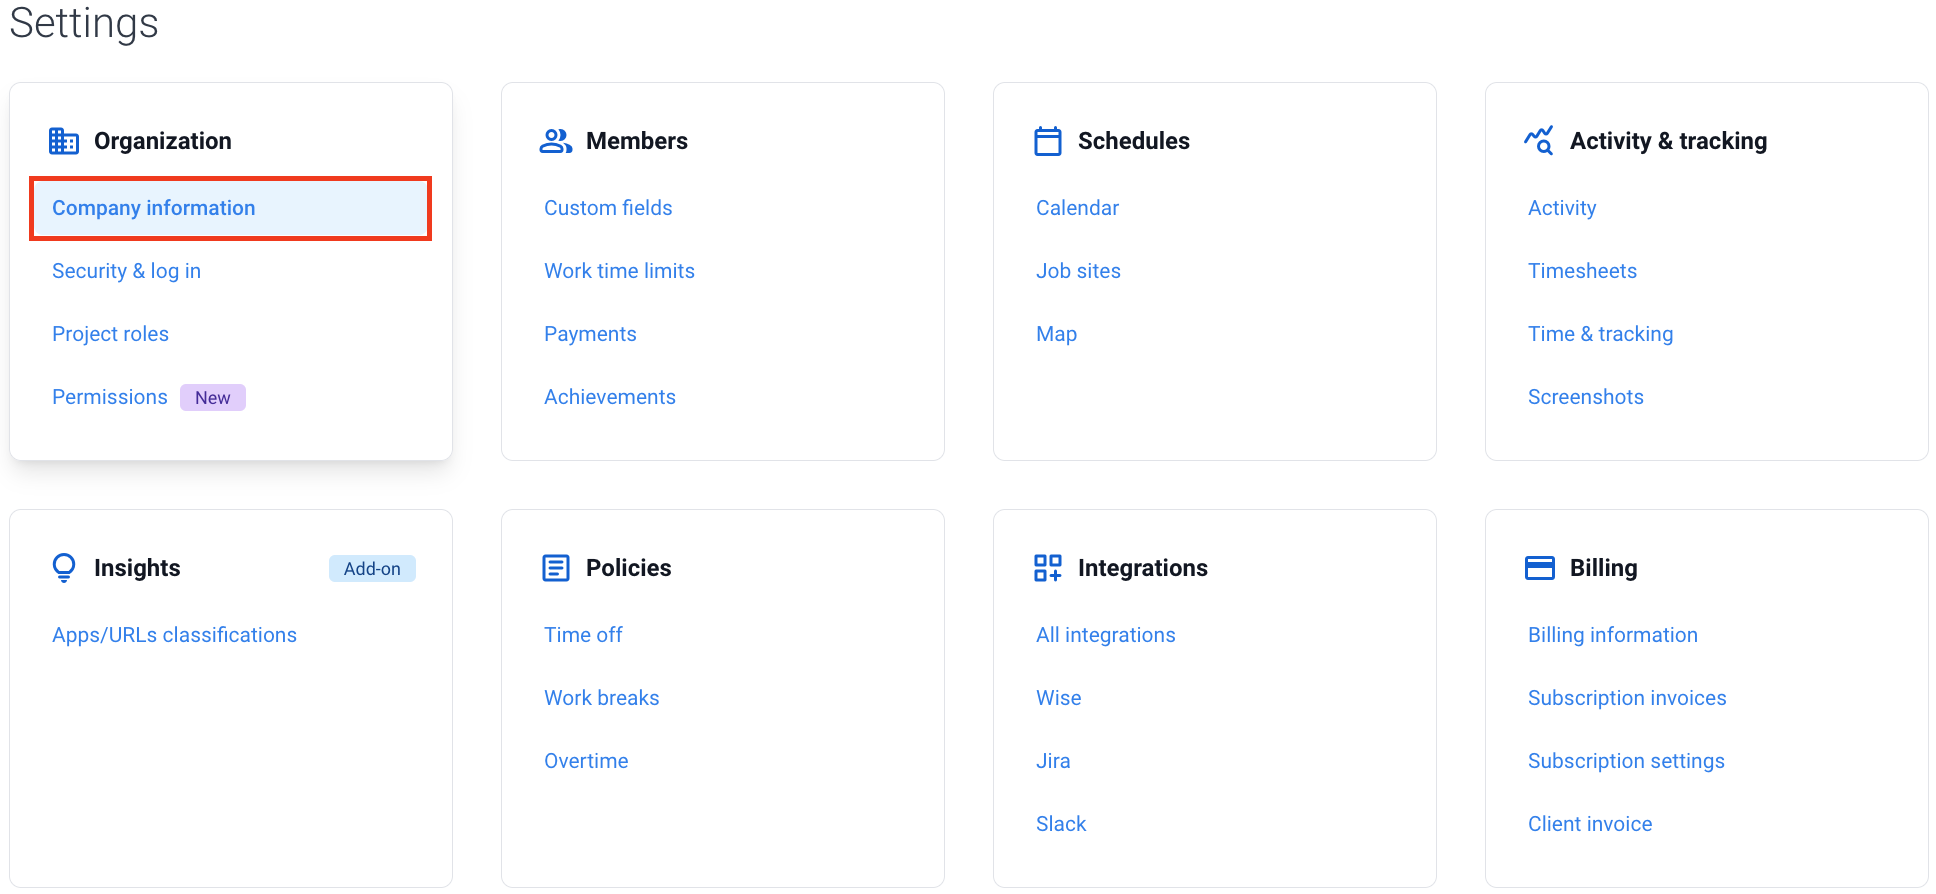Go to Client invoice settings
Viewport: 1936px width, 894px height.
click(x=1590, y=824)
